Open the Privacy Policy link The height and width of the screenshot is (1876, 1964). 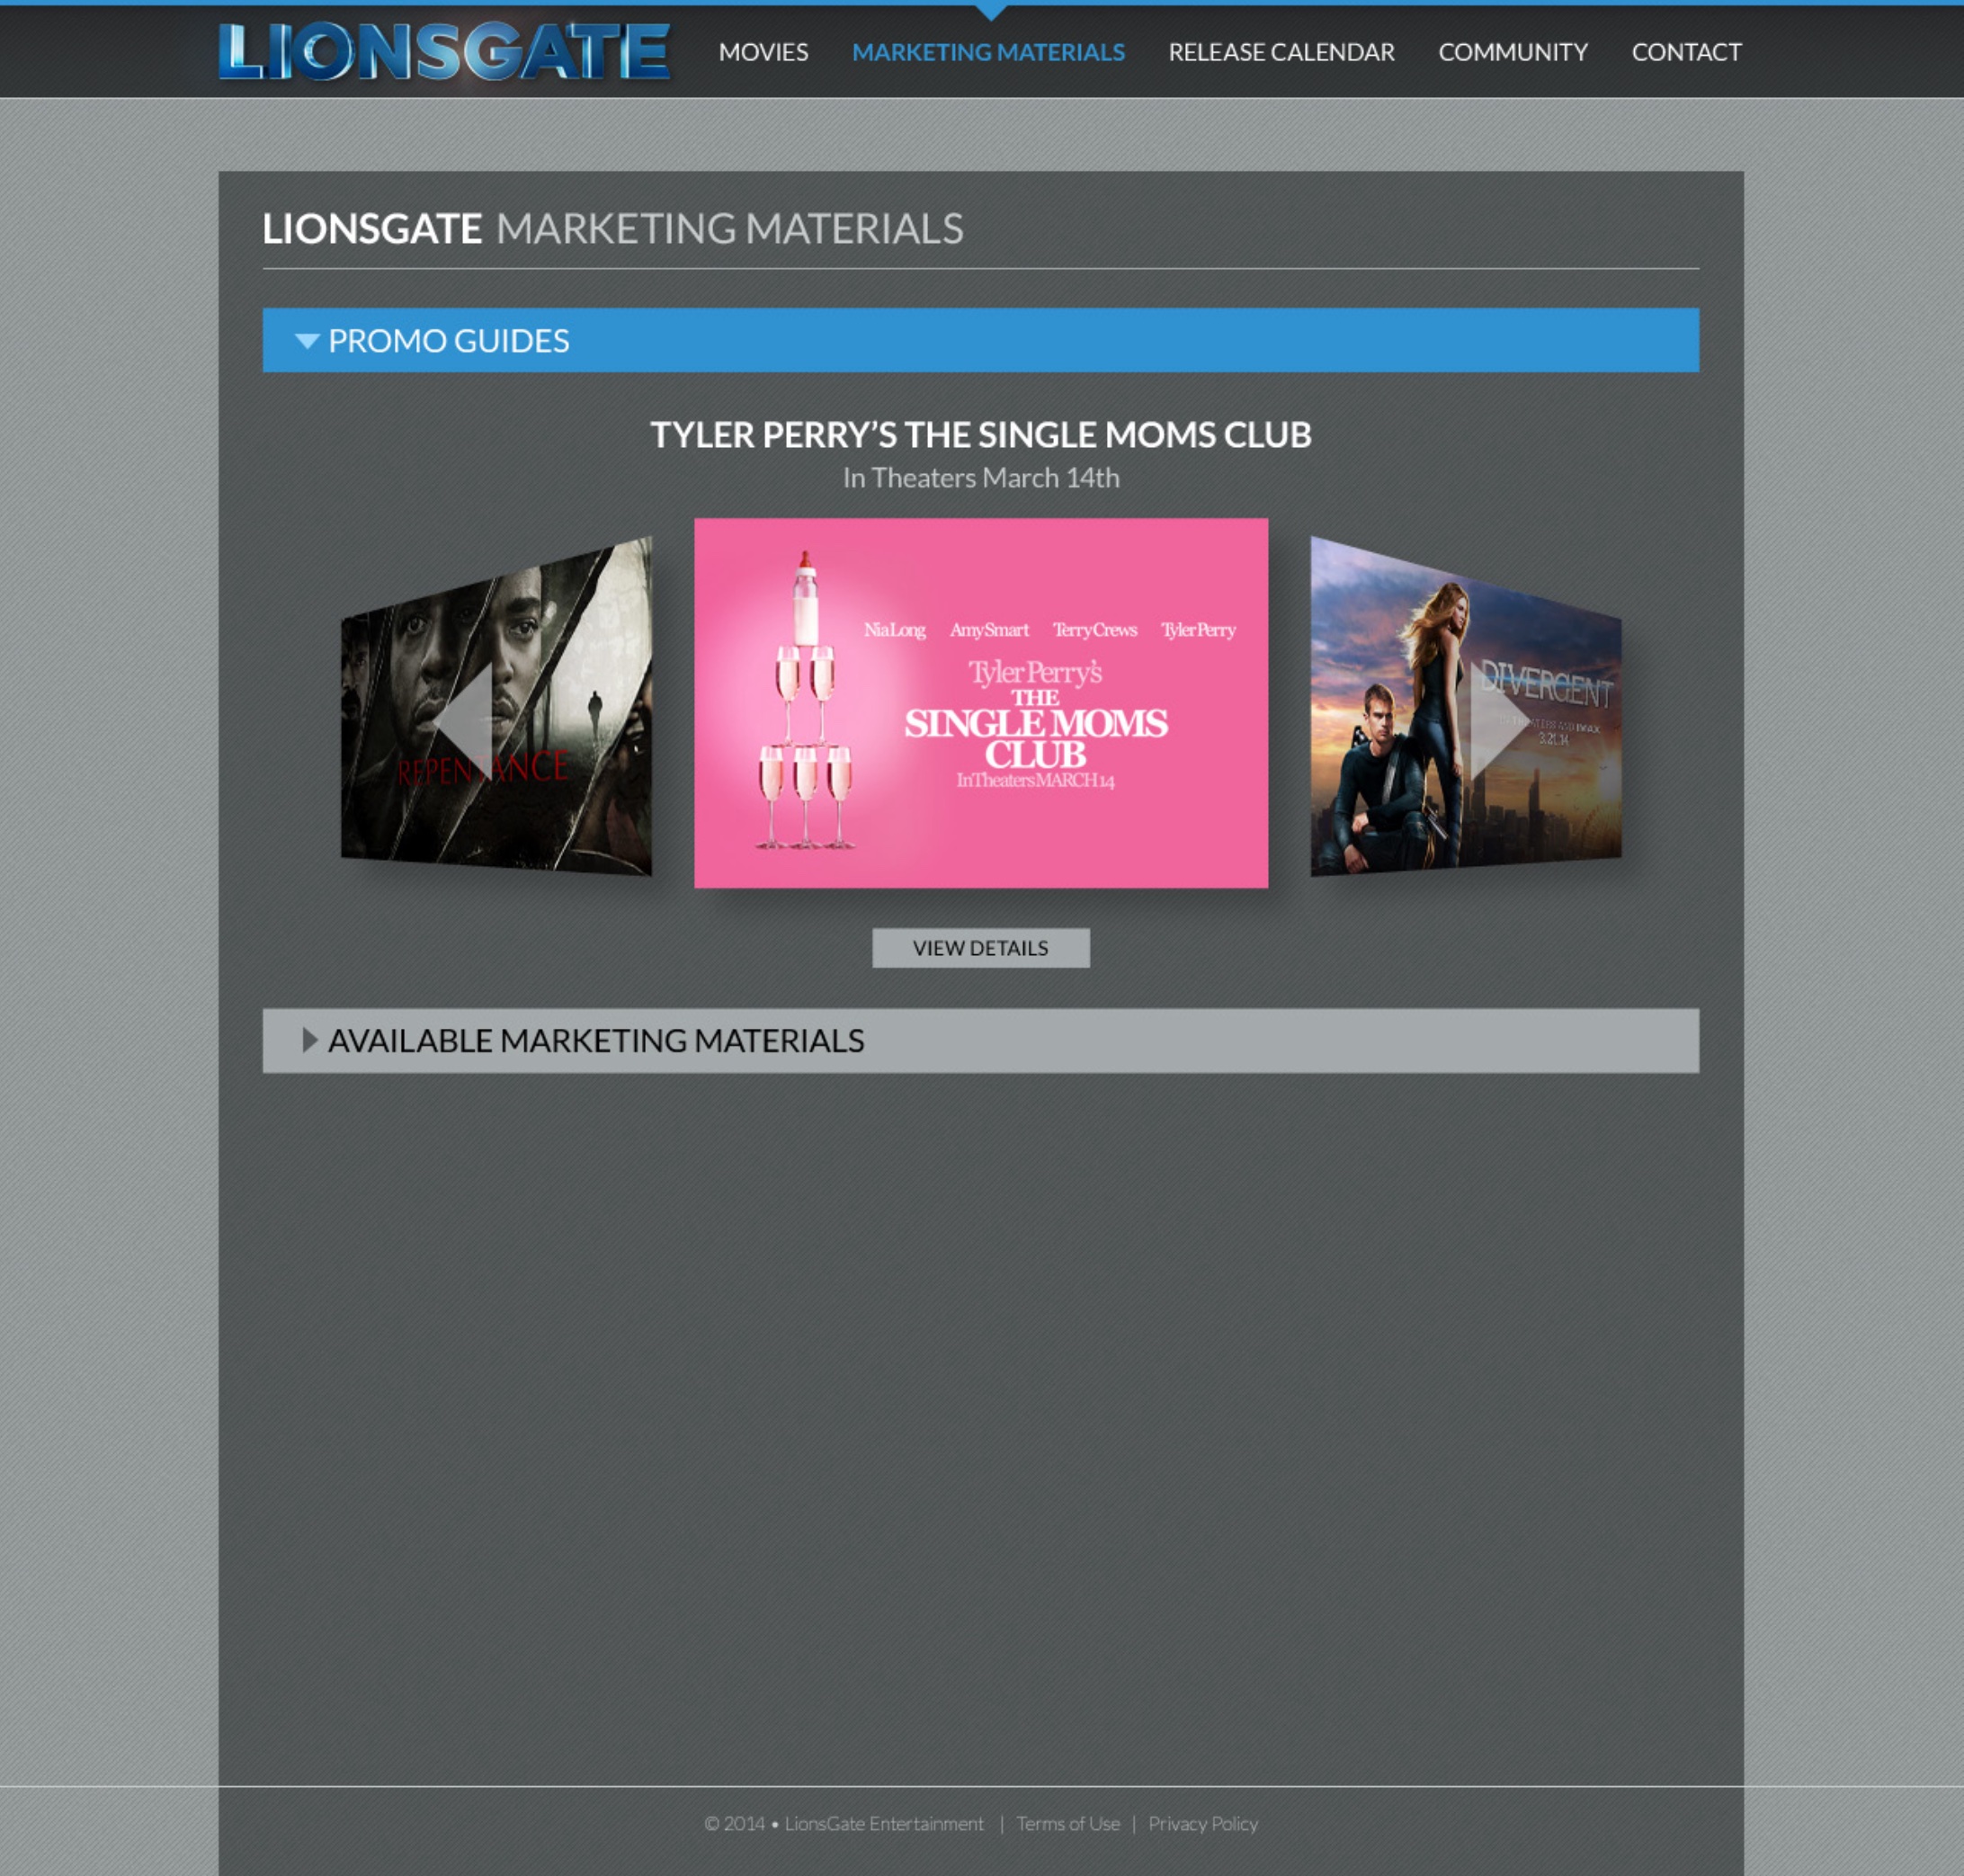(x=1202, y=1823)
